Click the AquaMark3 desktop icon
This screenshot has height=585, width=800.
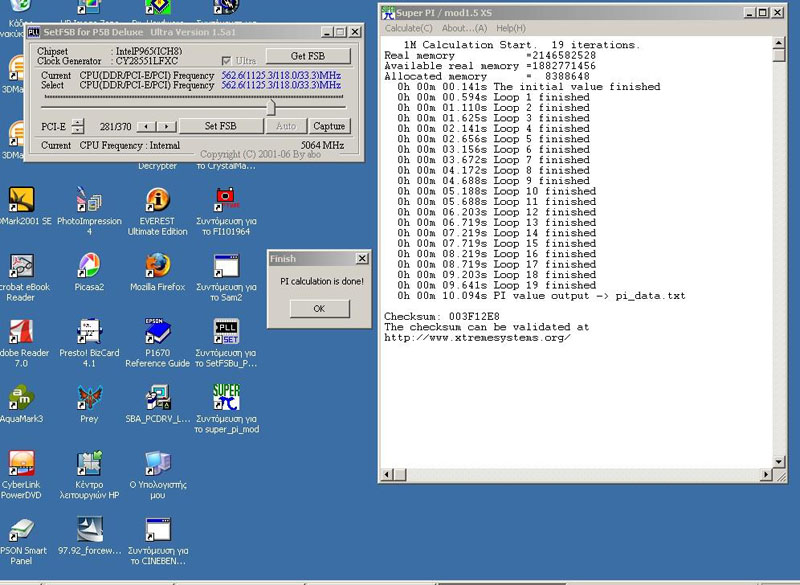click(21, 397)
